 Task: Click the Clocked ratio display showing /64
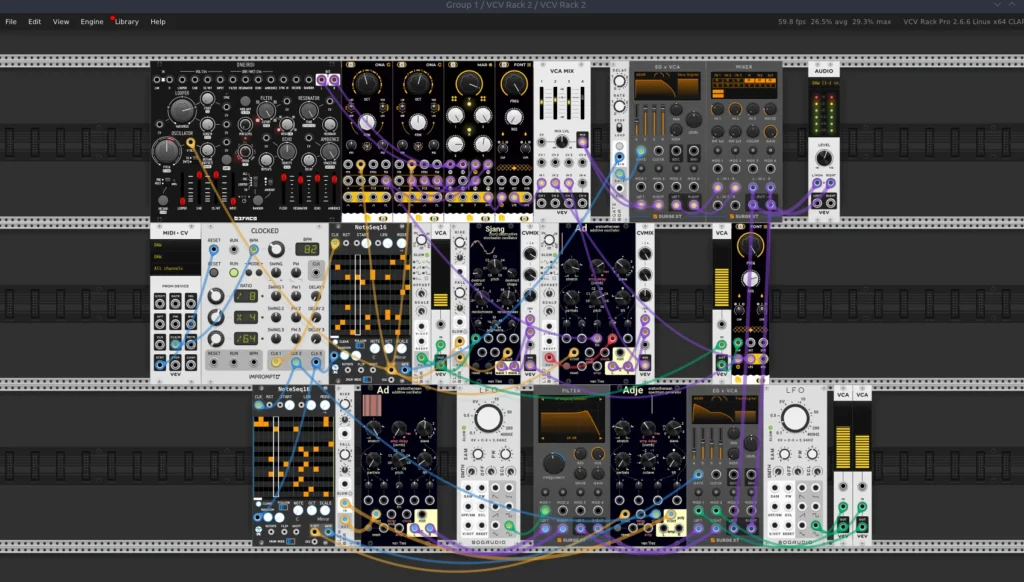[246, 338]
